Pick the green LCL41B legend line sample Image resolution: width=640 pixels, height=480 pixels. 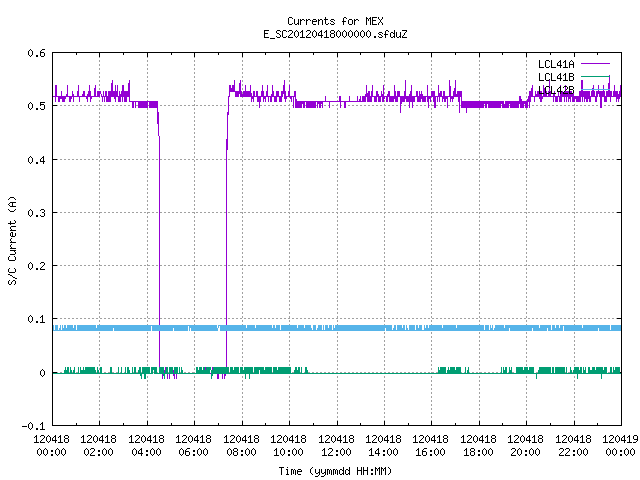tap(595, 77)
